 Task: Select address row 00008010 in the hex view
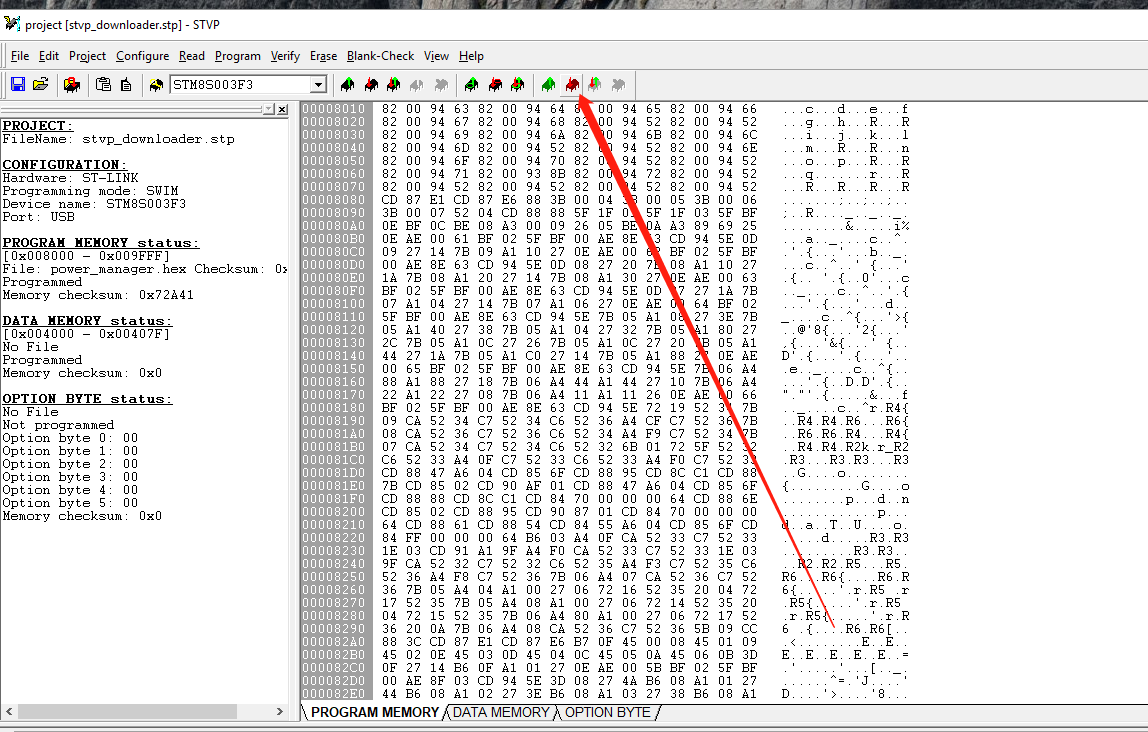tap(333, 109)
